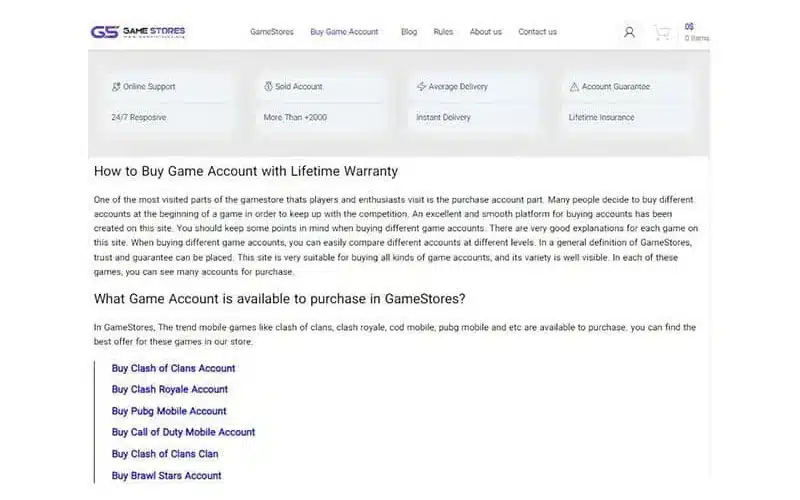800x500 pixels.
Task: Click the 'Account Guarantee' label
Action: [616, 87]
